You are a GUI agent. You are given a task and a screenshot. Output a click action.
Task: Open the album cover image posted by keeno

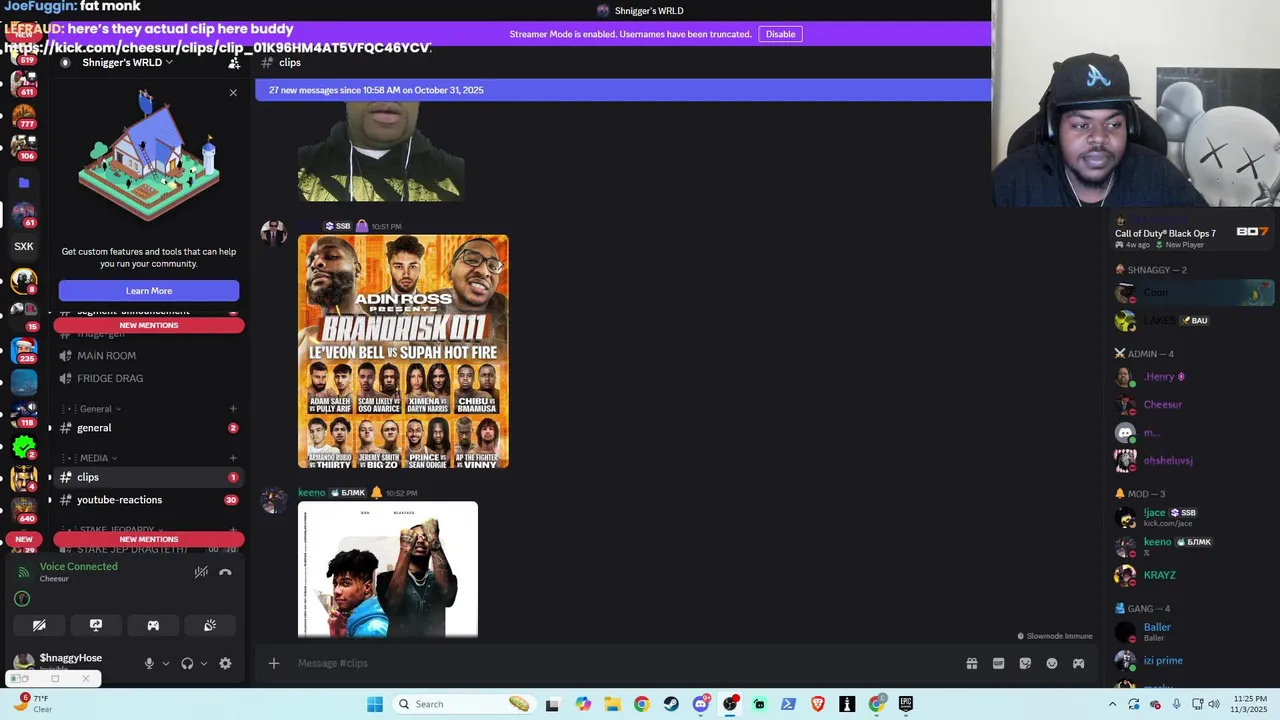pos(388,569)
